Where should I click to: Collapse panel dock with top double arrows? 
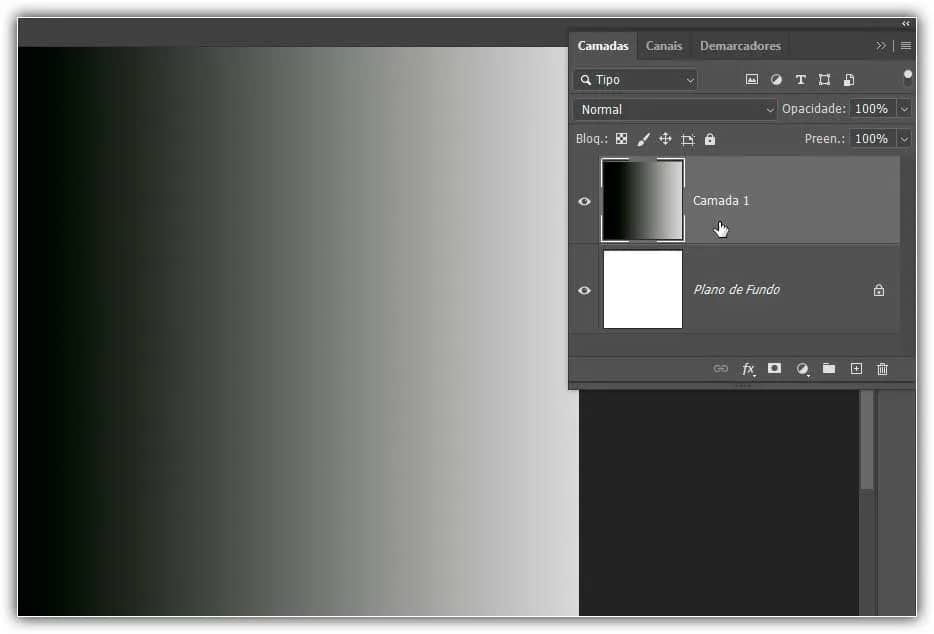click(x=905, y=24)
